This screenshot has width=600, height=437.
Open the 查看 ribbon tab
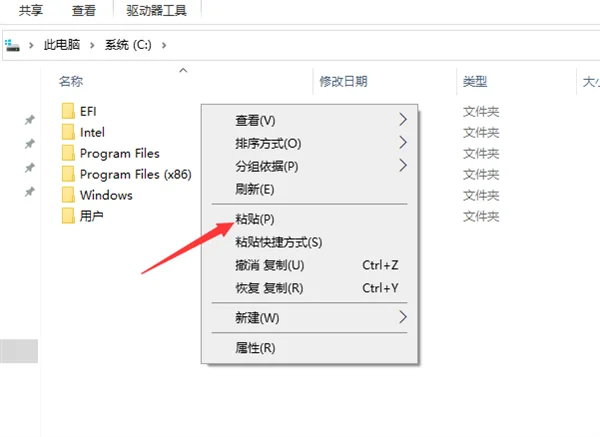[x=84, y=10]
